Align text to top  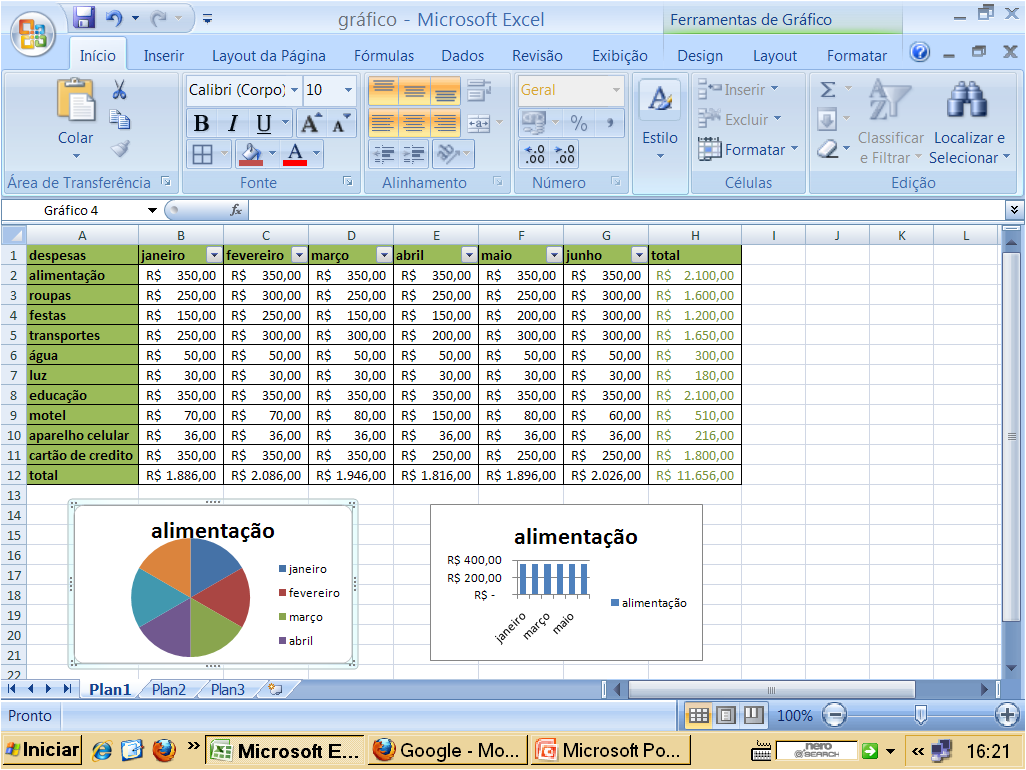point(383,91)
